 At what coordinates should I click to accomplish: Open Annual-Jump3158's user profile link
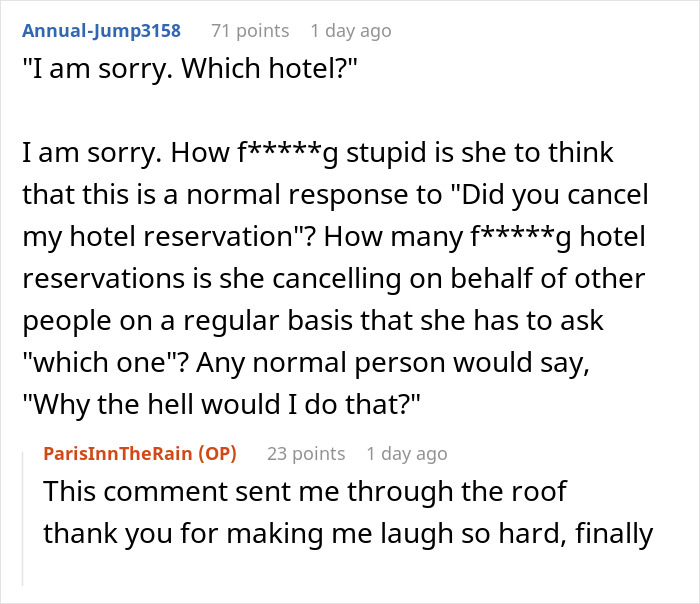(x=101, y=30)
